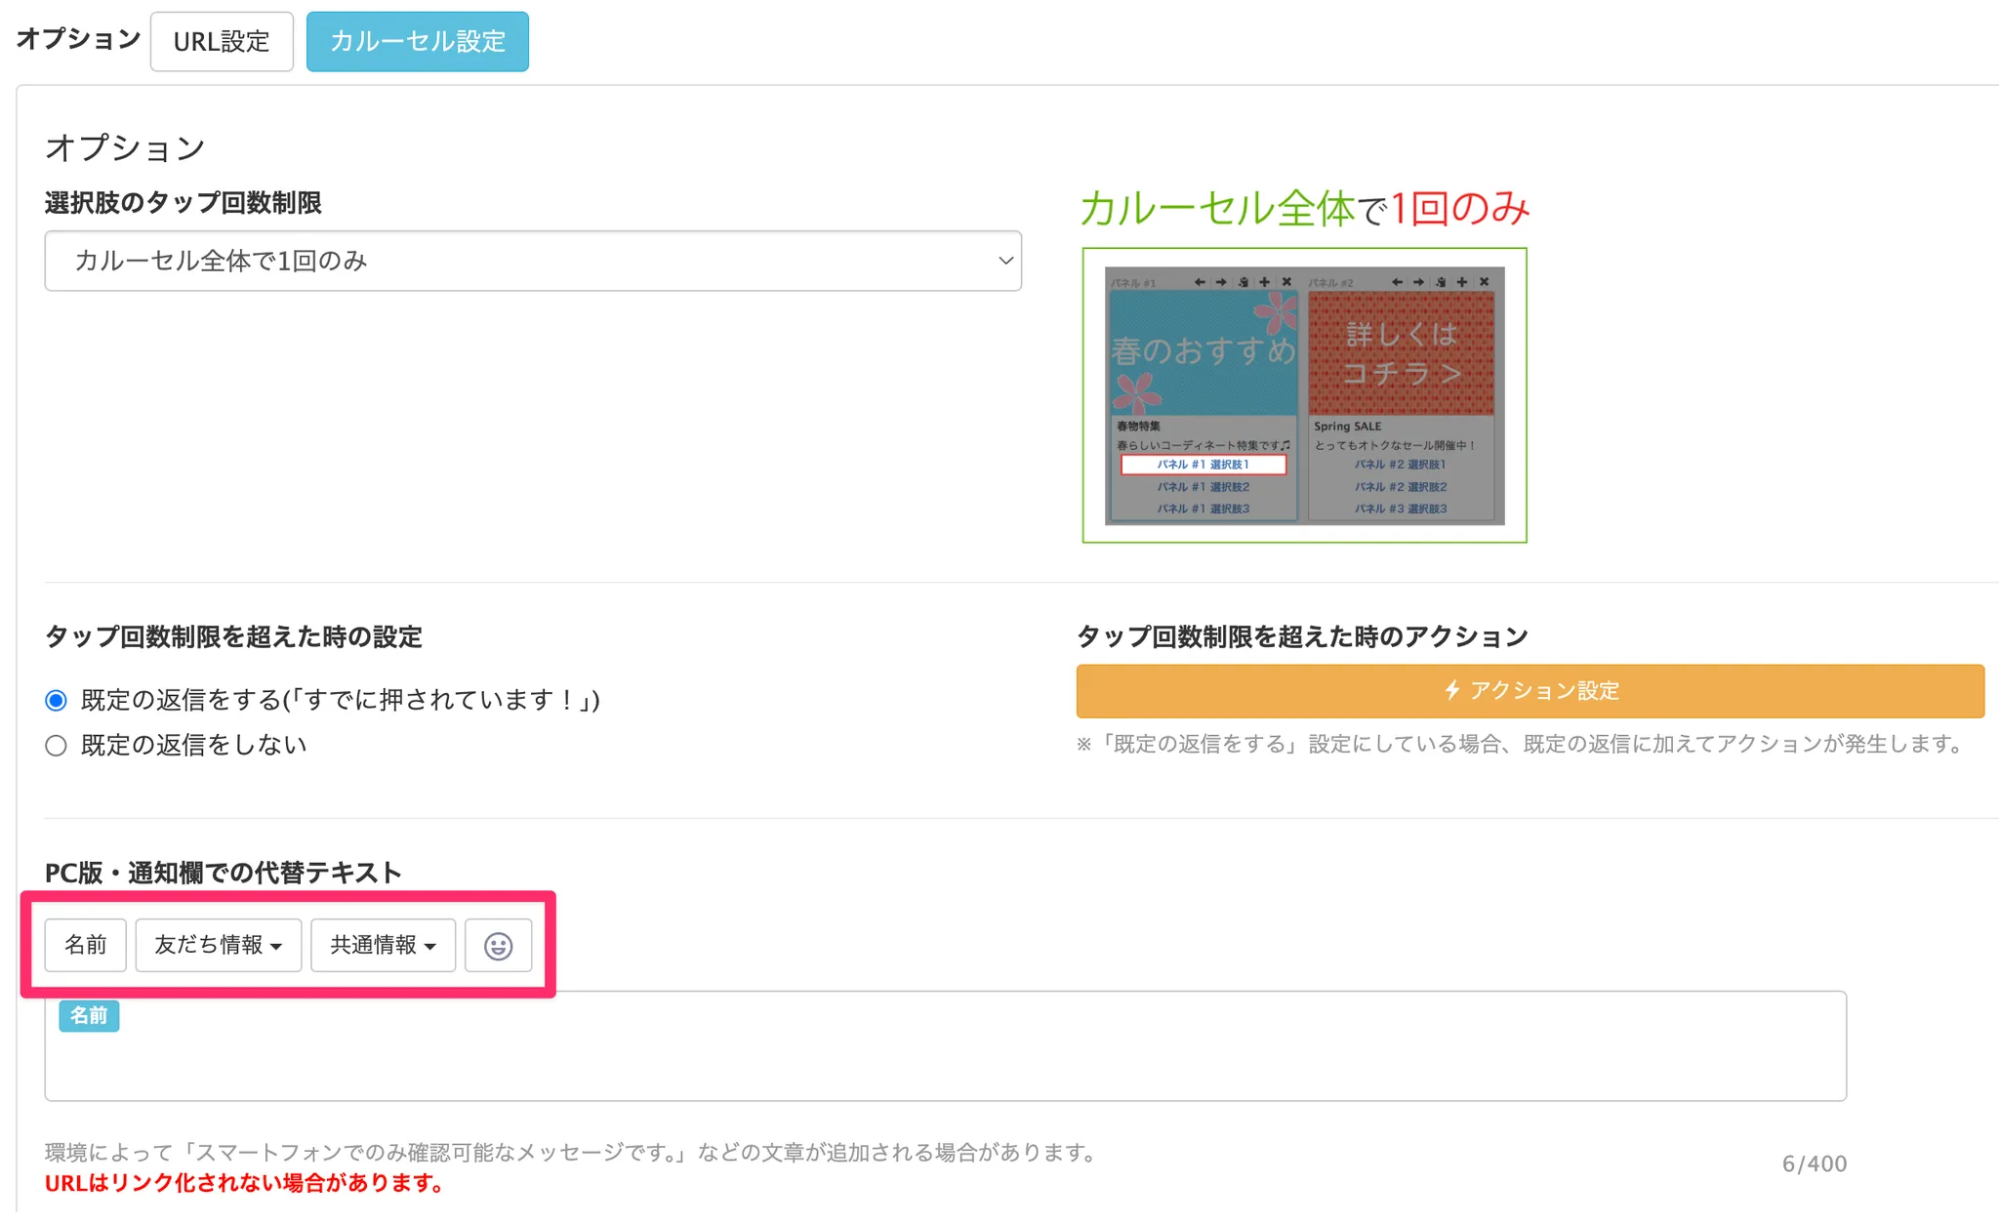The height and width of the screenshot is (1213, 1999).
Task: Select 既定の返信をする radio button
Action: click(x=56, y=700)
